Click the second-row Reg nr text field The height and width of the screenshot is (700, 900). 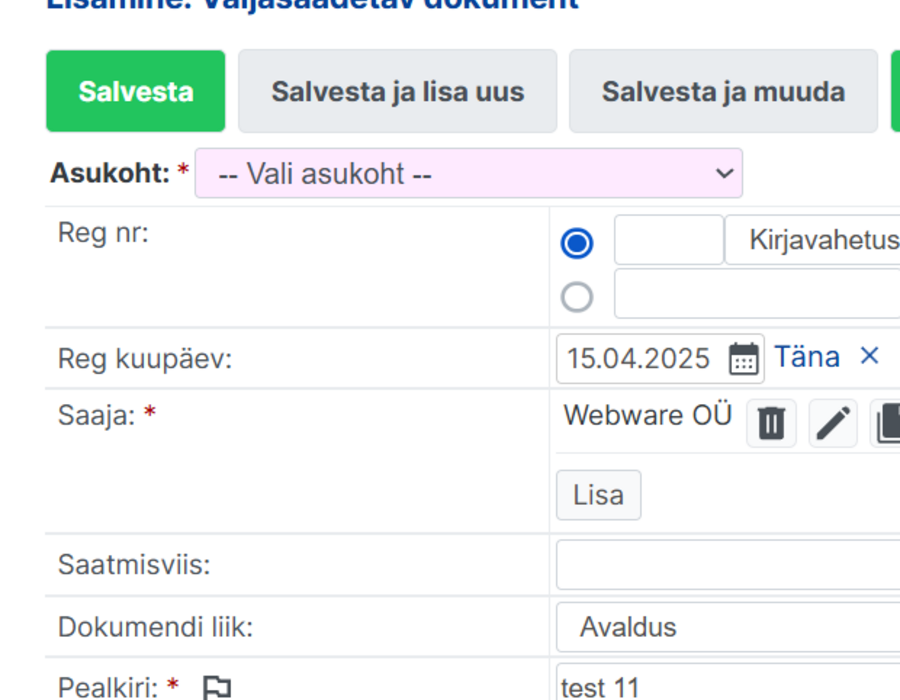point(757,294)
